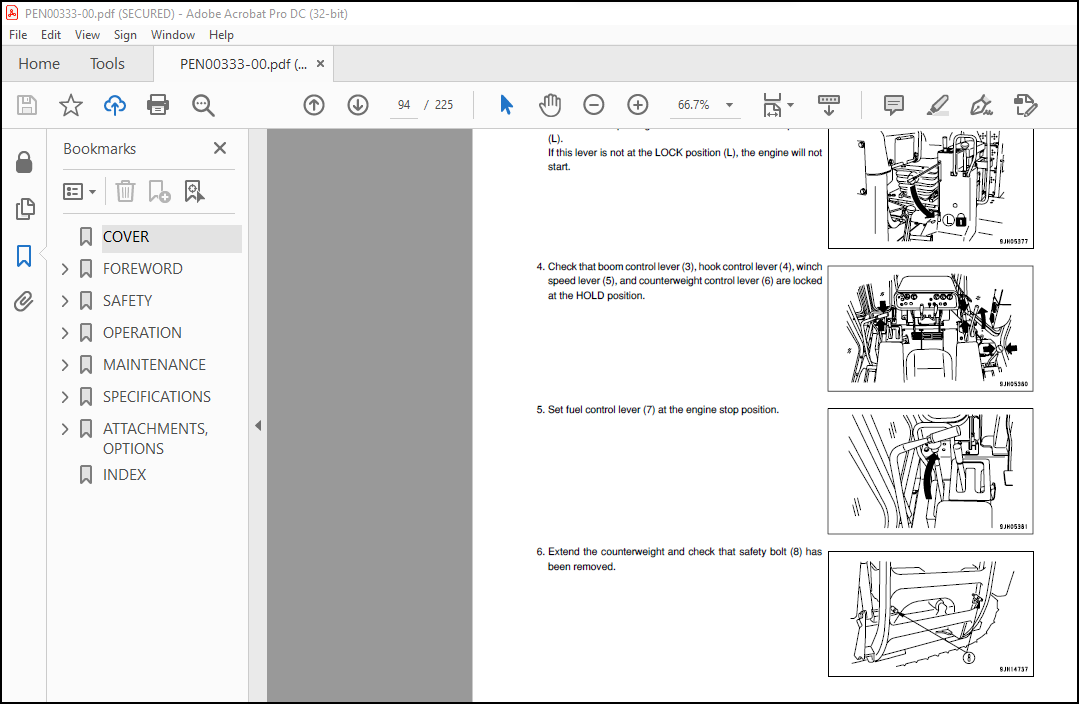Click the scrolling mode read icon
Viewport: 1079px width, 704px height.
point(829,105)
